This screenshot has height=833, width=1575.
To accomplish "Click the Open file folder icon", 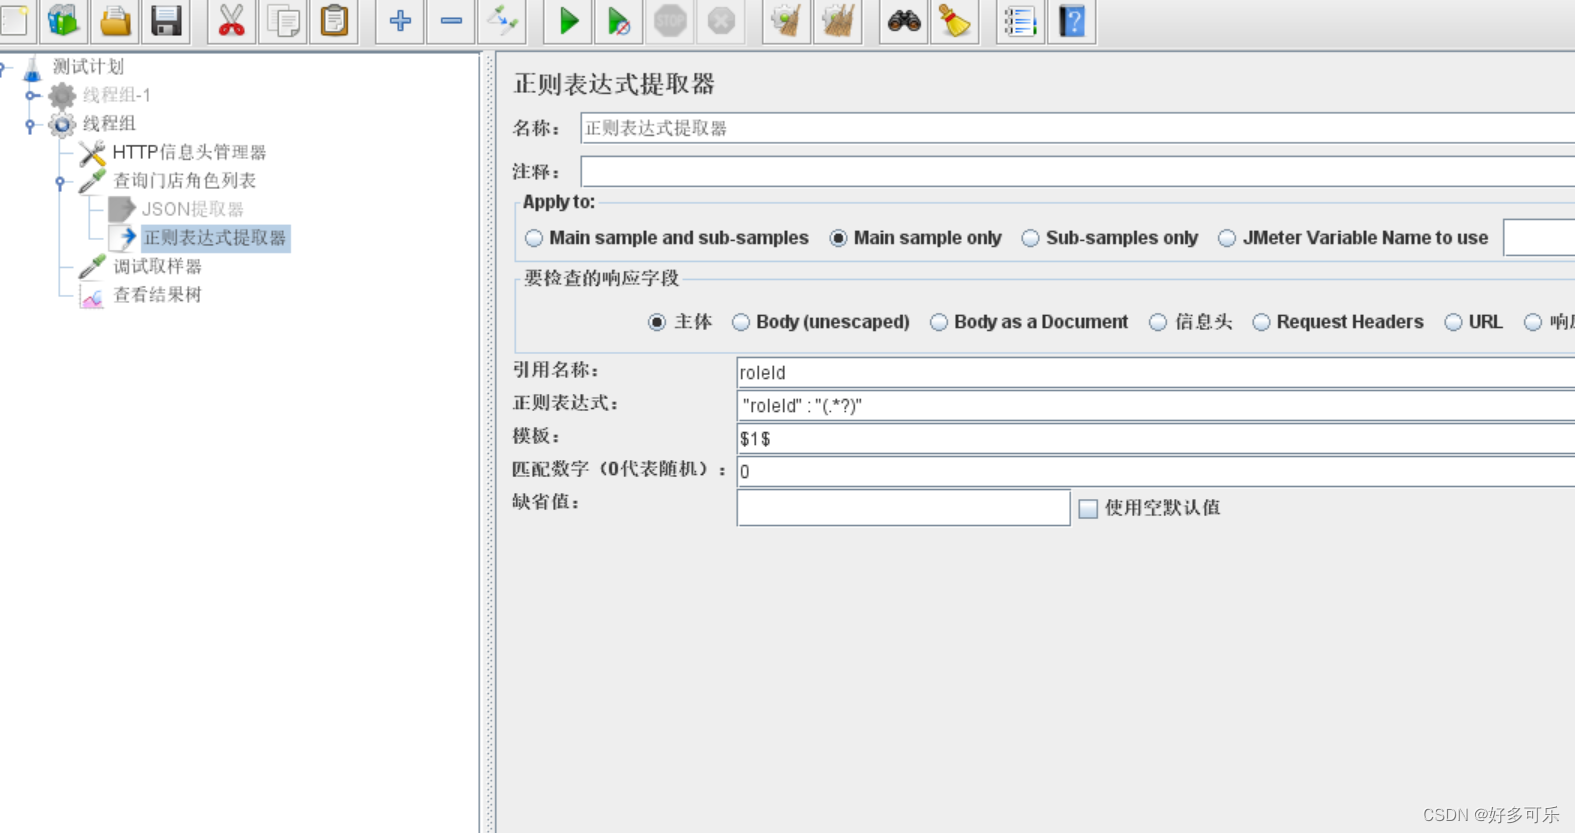I will (115, 20).
